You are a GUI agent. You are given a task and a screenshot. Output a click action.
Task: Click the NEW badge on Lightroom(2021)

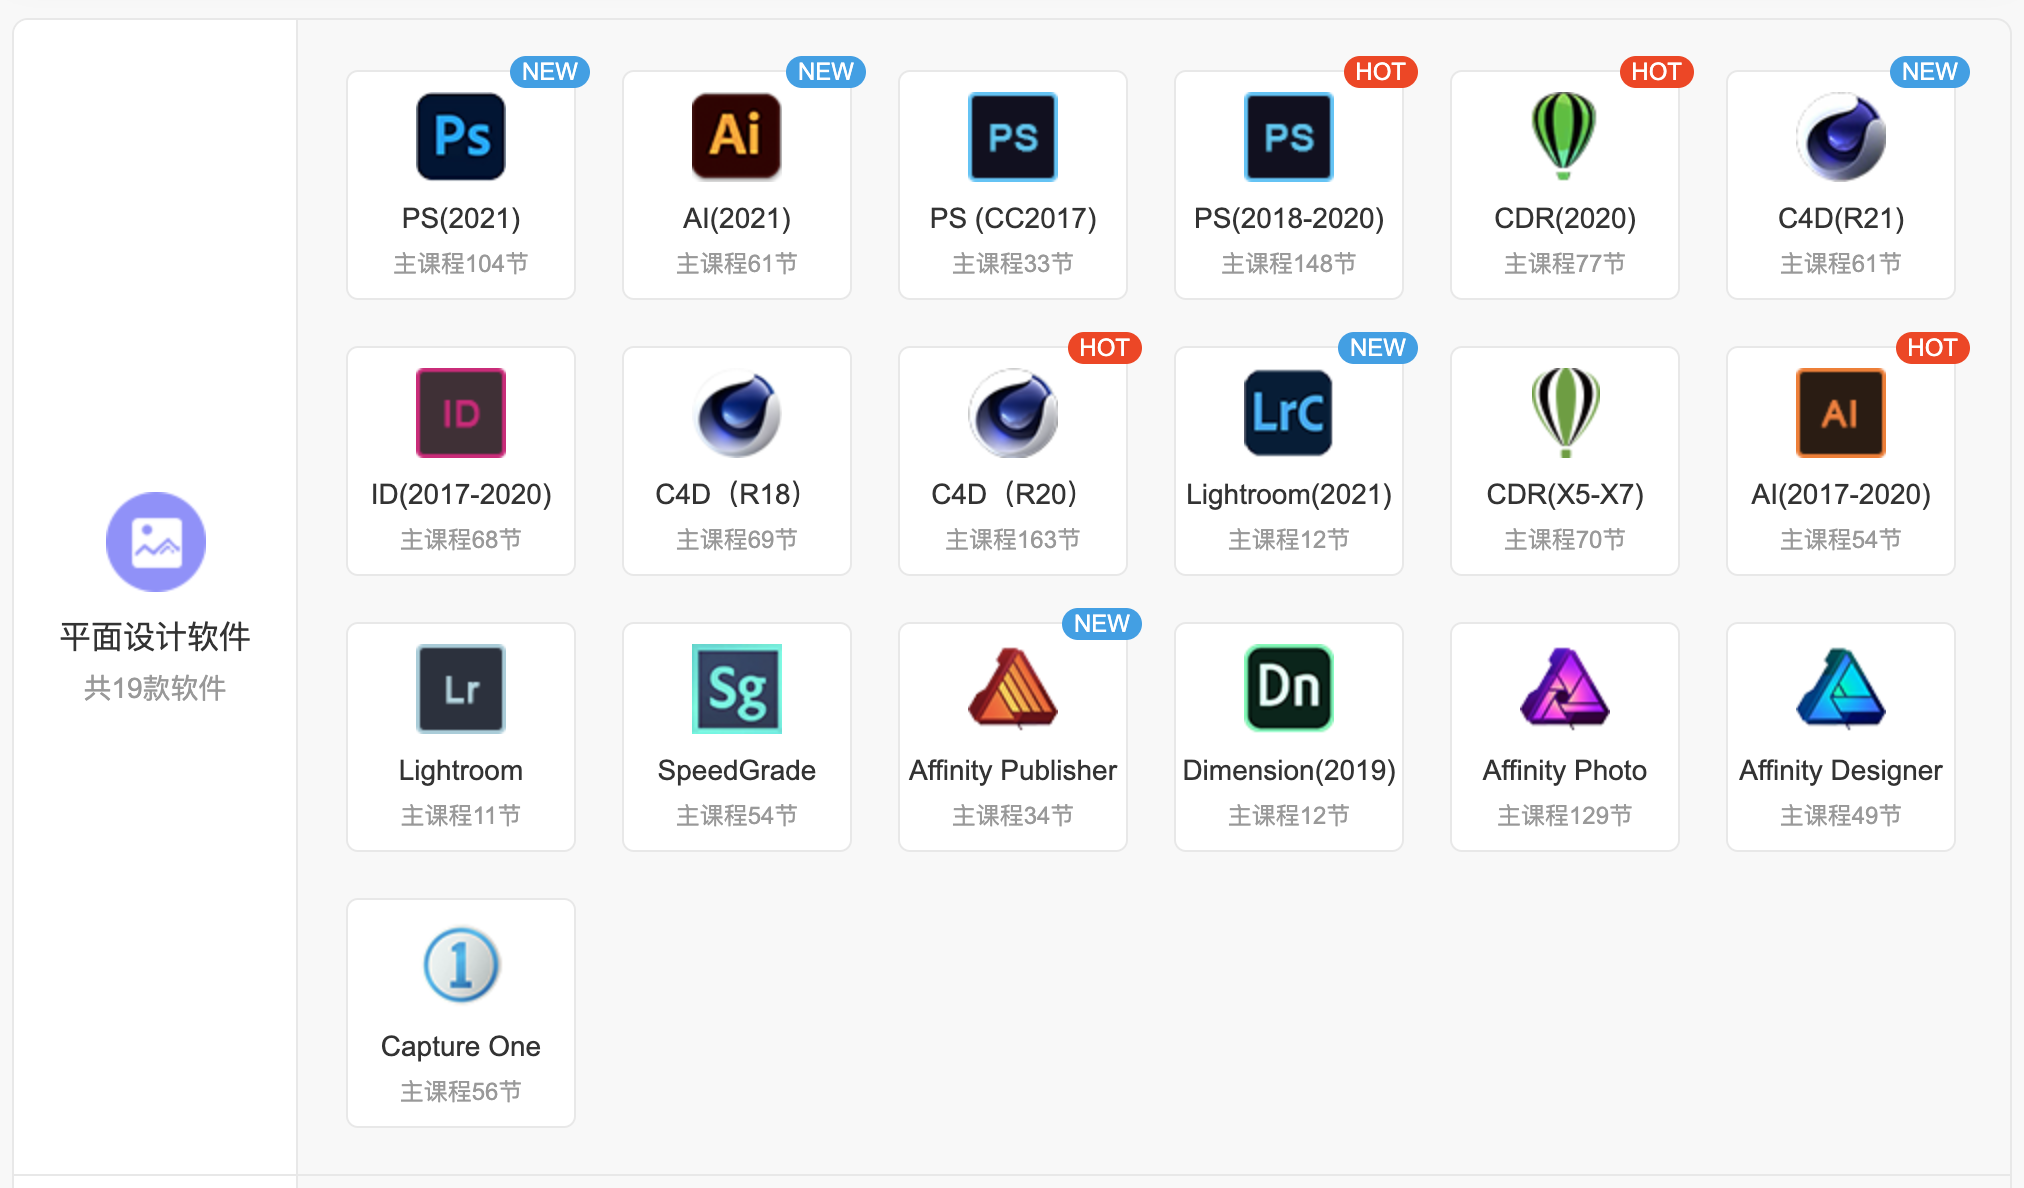coord(1378,348)
